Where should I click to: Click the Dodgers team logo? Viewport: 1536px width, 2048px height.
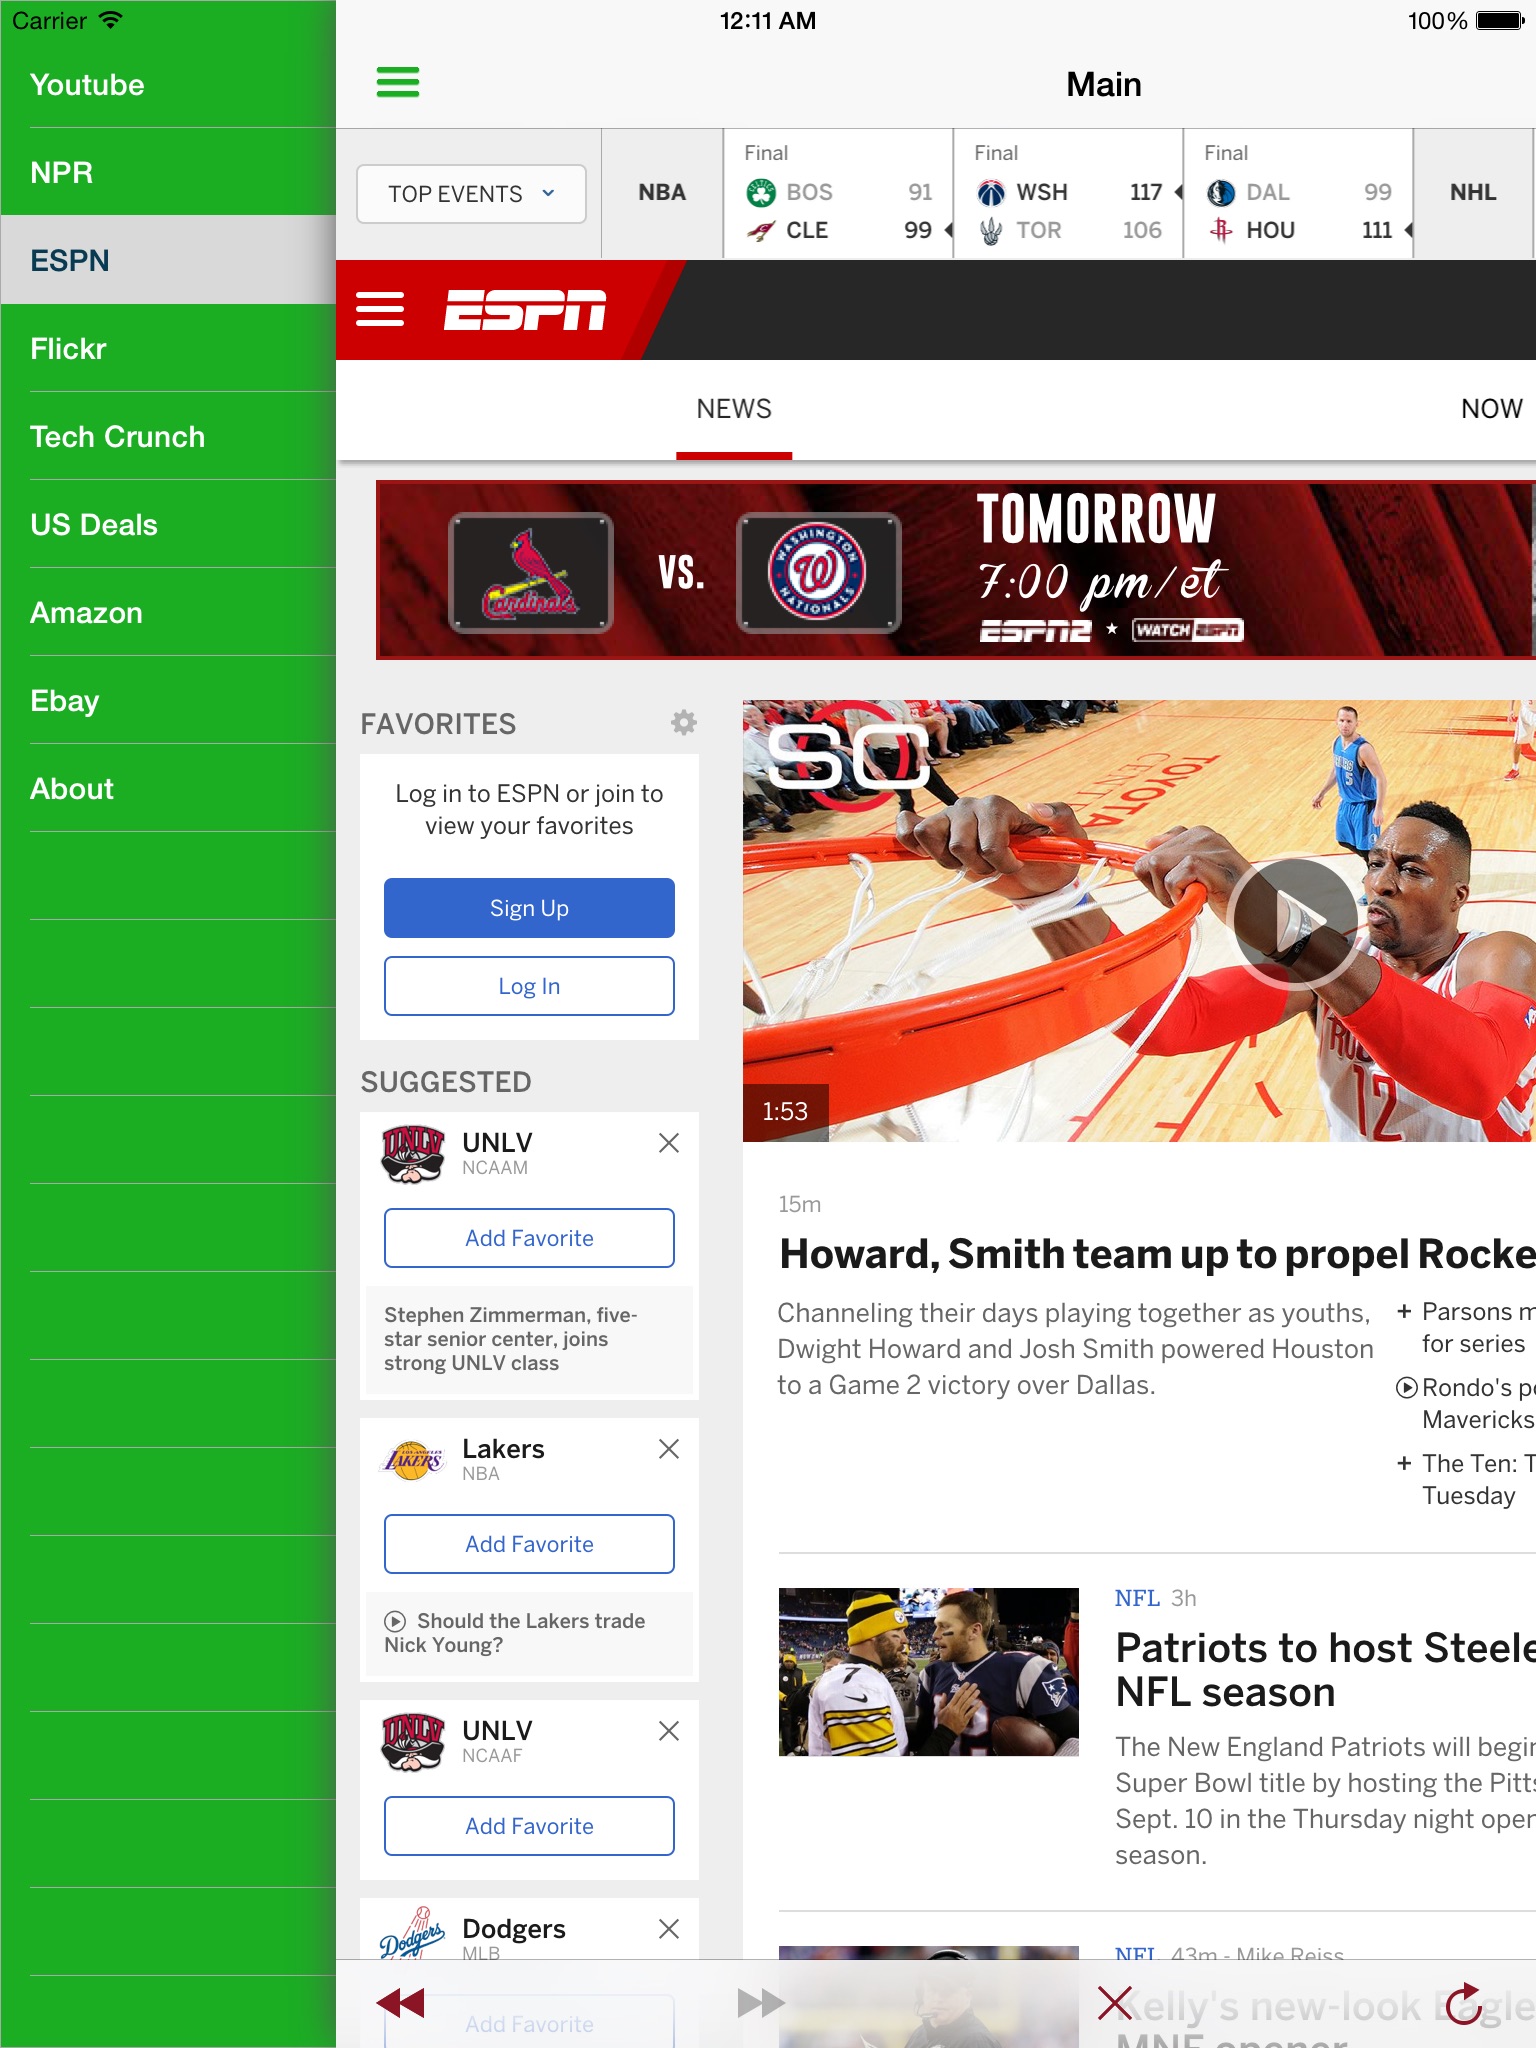coord(413,1934)
